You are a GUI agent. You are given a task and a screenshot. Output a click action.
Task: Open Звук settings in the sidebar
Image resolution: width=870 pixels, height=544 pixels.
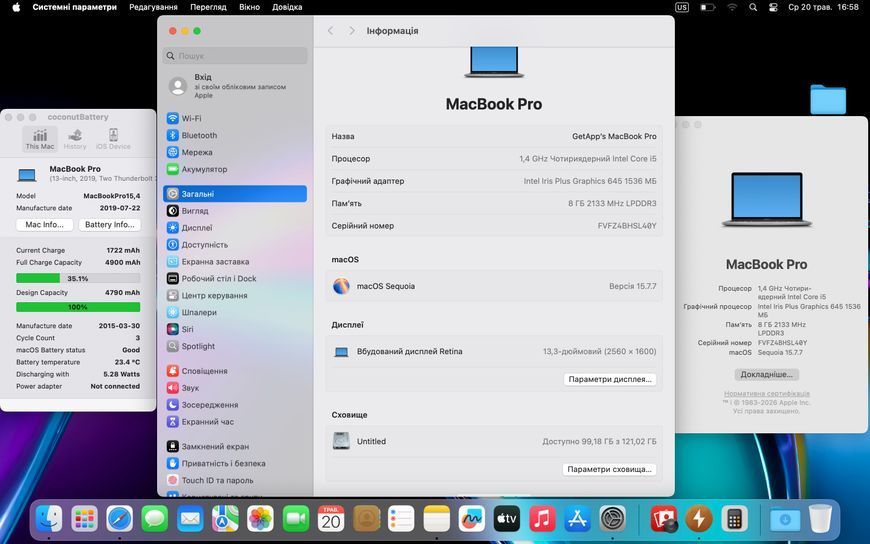click(x=235, y=388)
